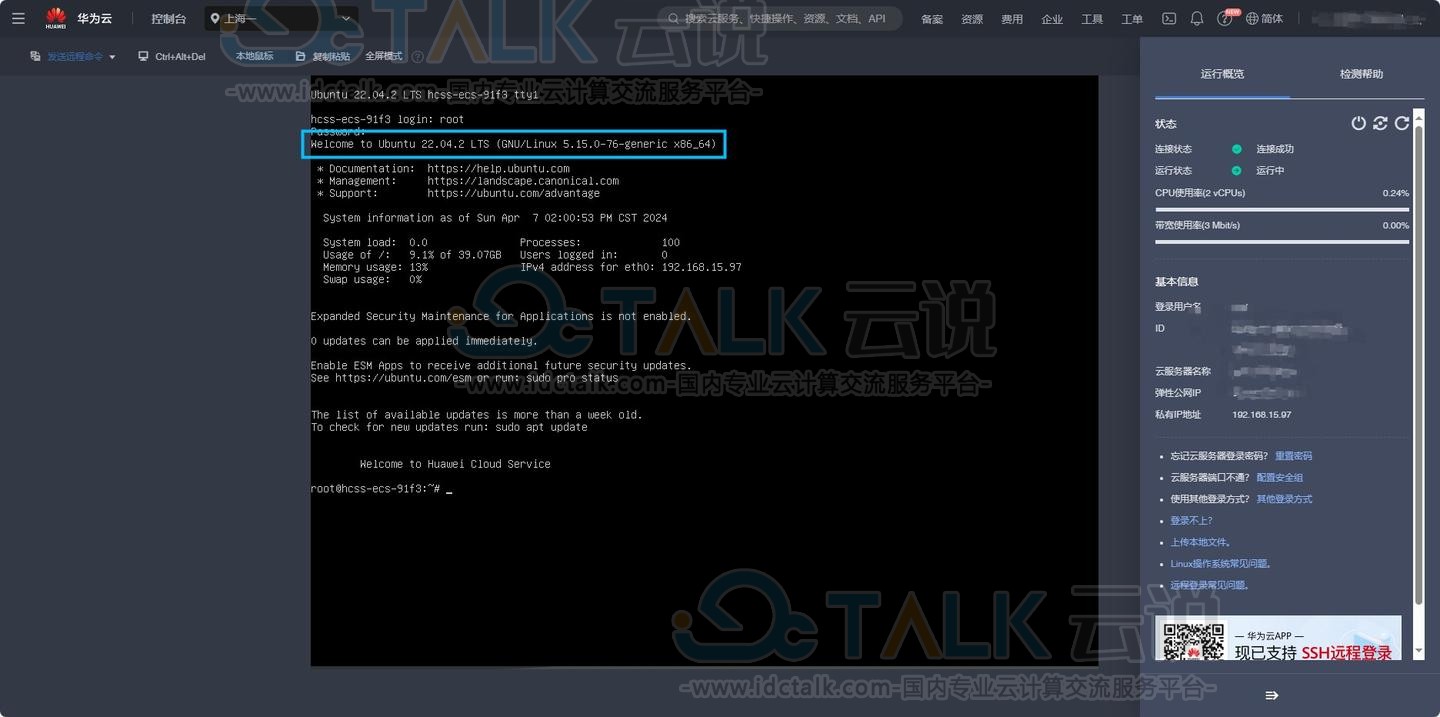Screen dimensions: 1440x717
Task: Open the hamburger navigation menu
Action: pos(18,18)
